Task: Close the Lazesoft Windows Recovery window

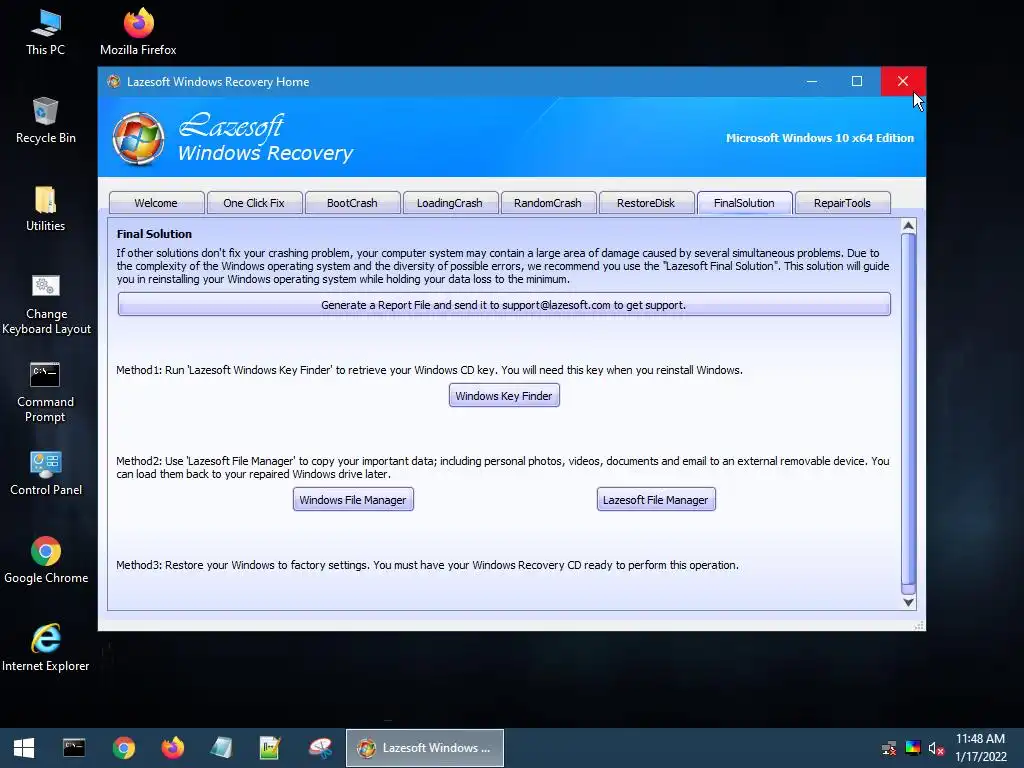Action: click(x=903, y=82)
